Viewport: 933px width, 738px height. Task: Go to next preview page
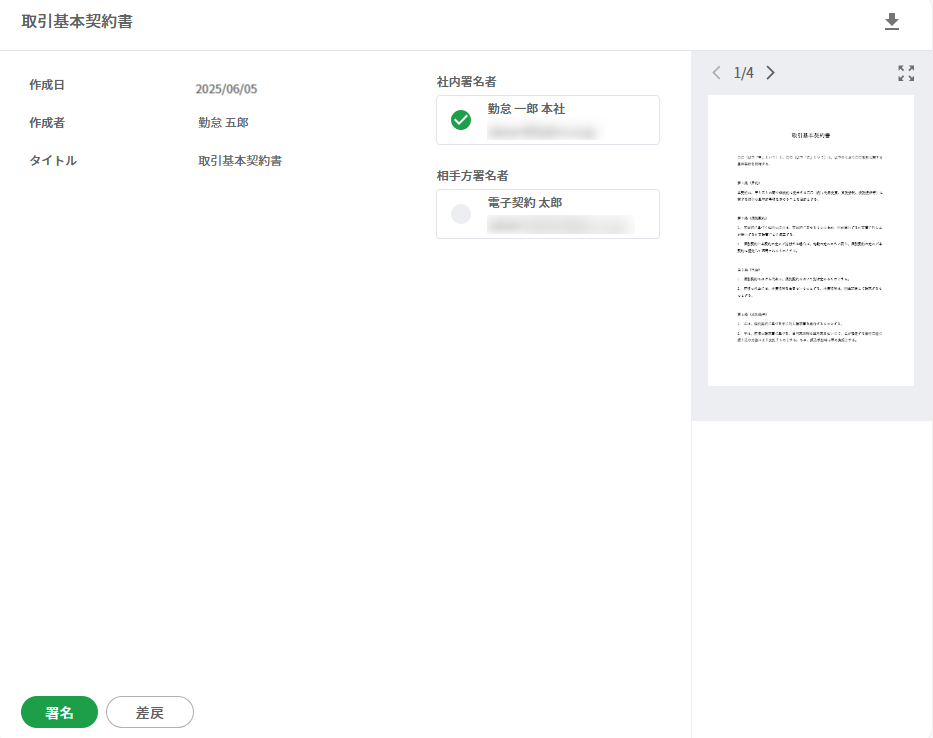(771, 73)
